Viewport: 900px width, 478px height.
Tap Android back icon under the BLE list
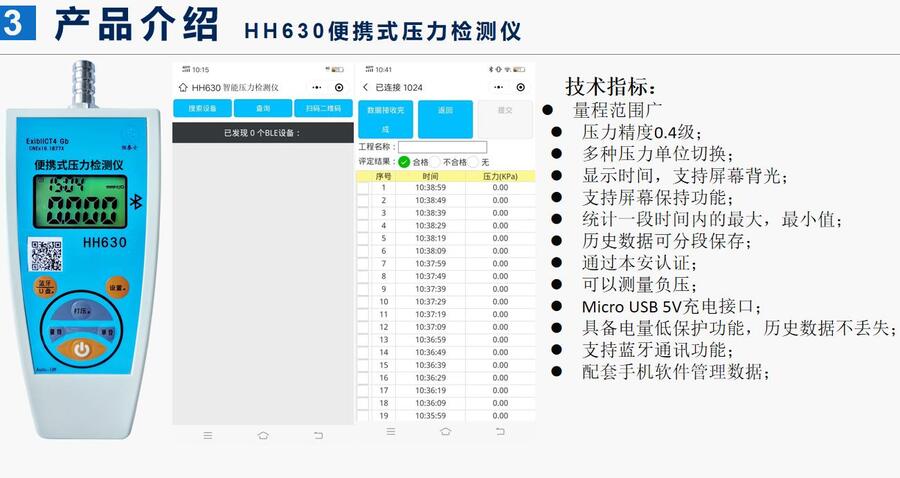pyautogui.click(x=318, y=435)
